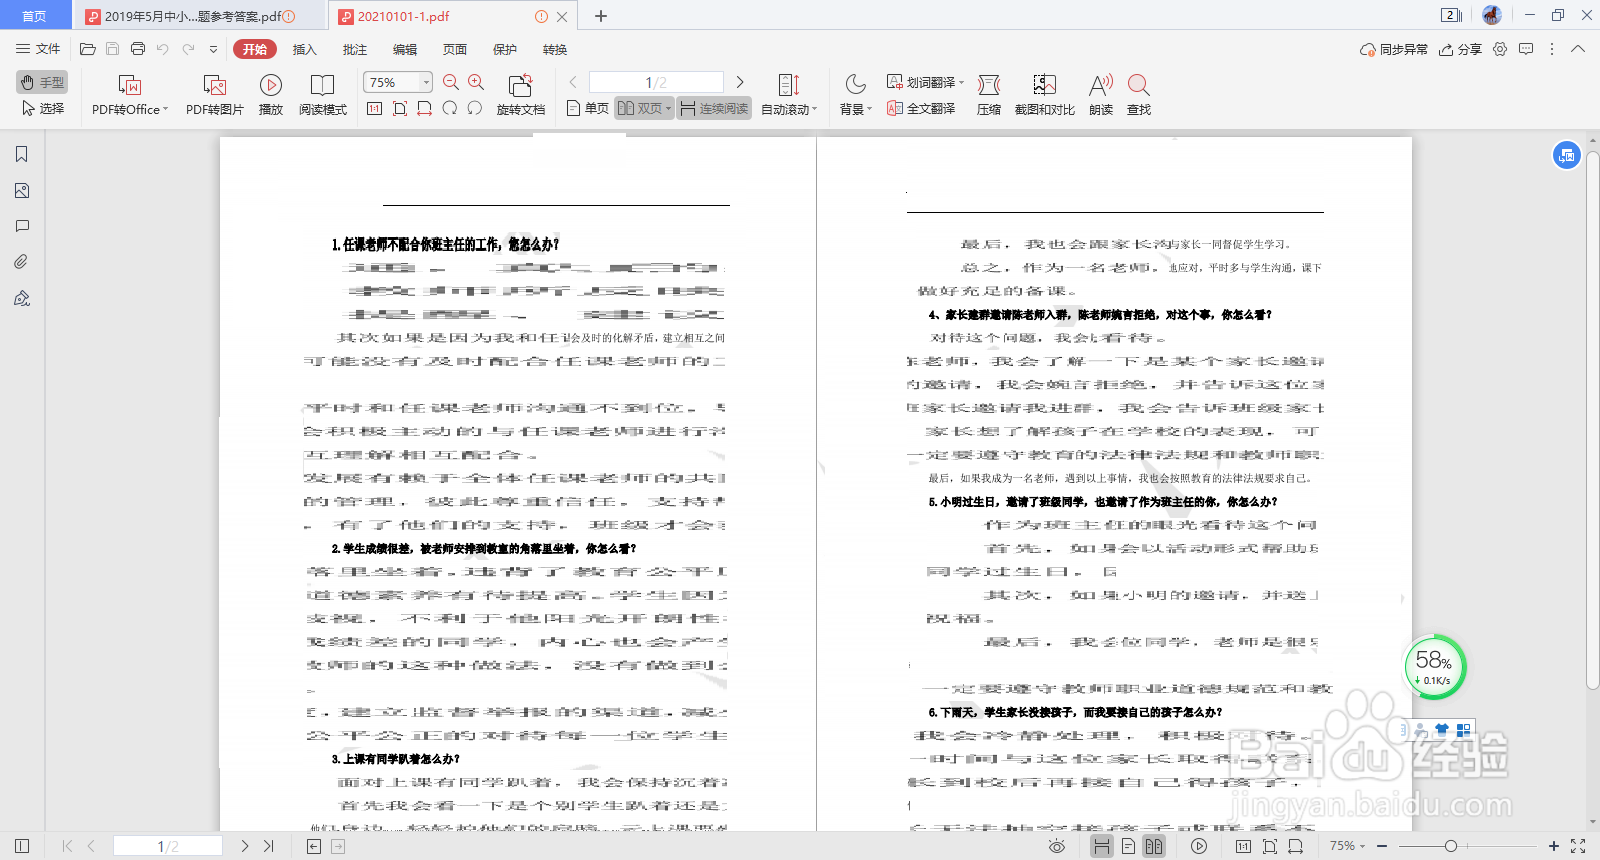Rotate counterclockwise using ribbon icon

(x=449, y=108)
